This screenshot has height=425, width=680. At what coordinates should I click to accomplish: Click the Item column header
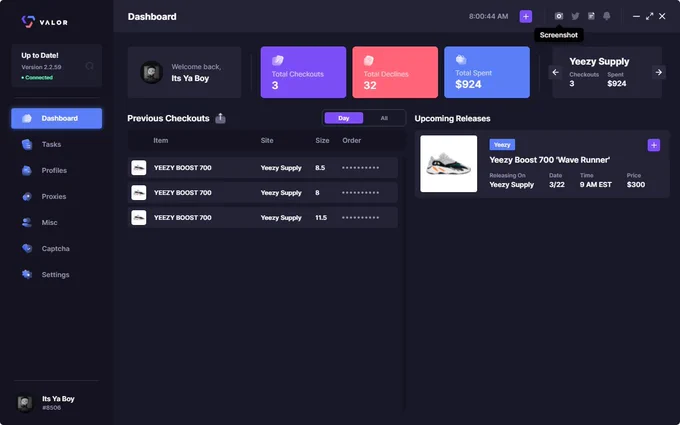tap(160, 141)
